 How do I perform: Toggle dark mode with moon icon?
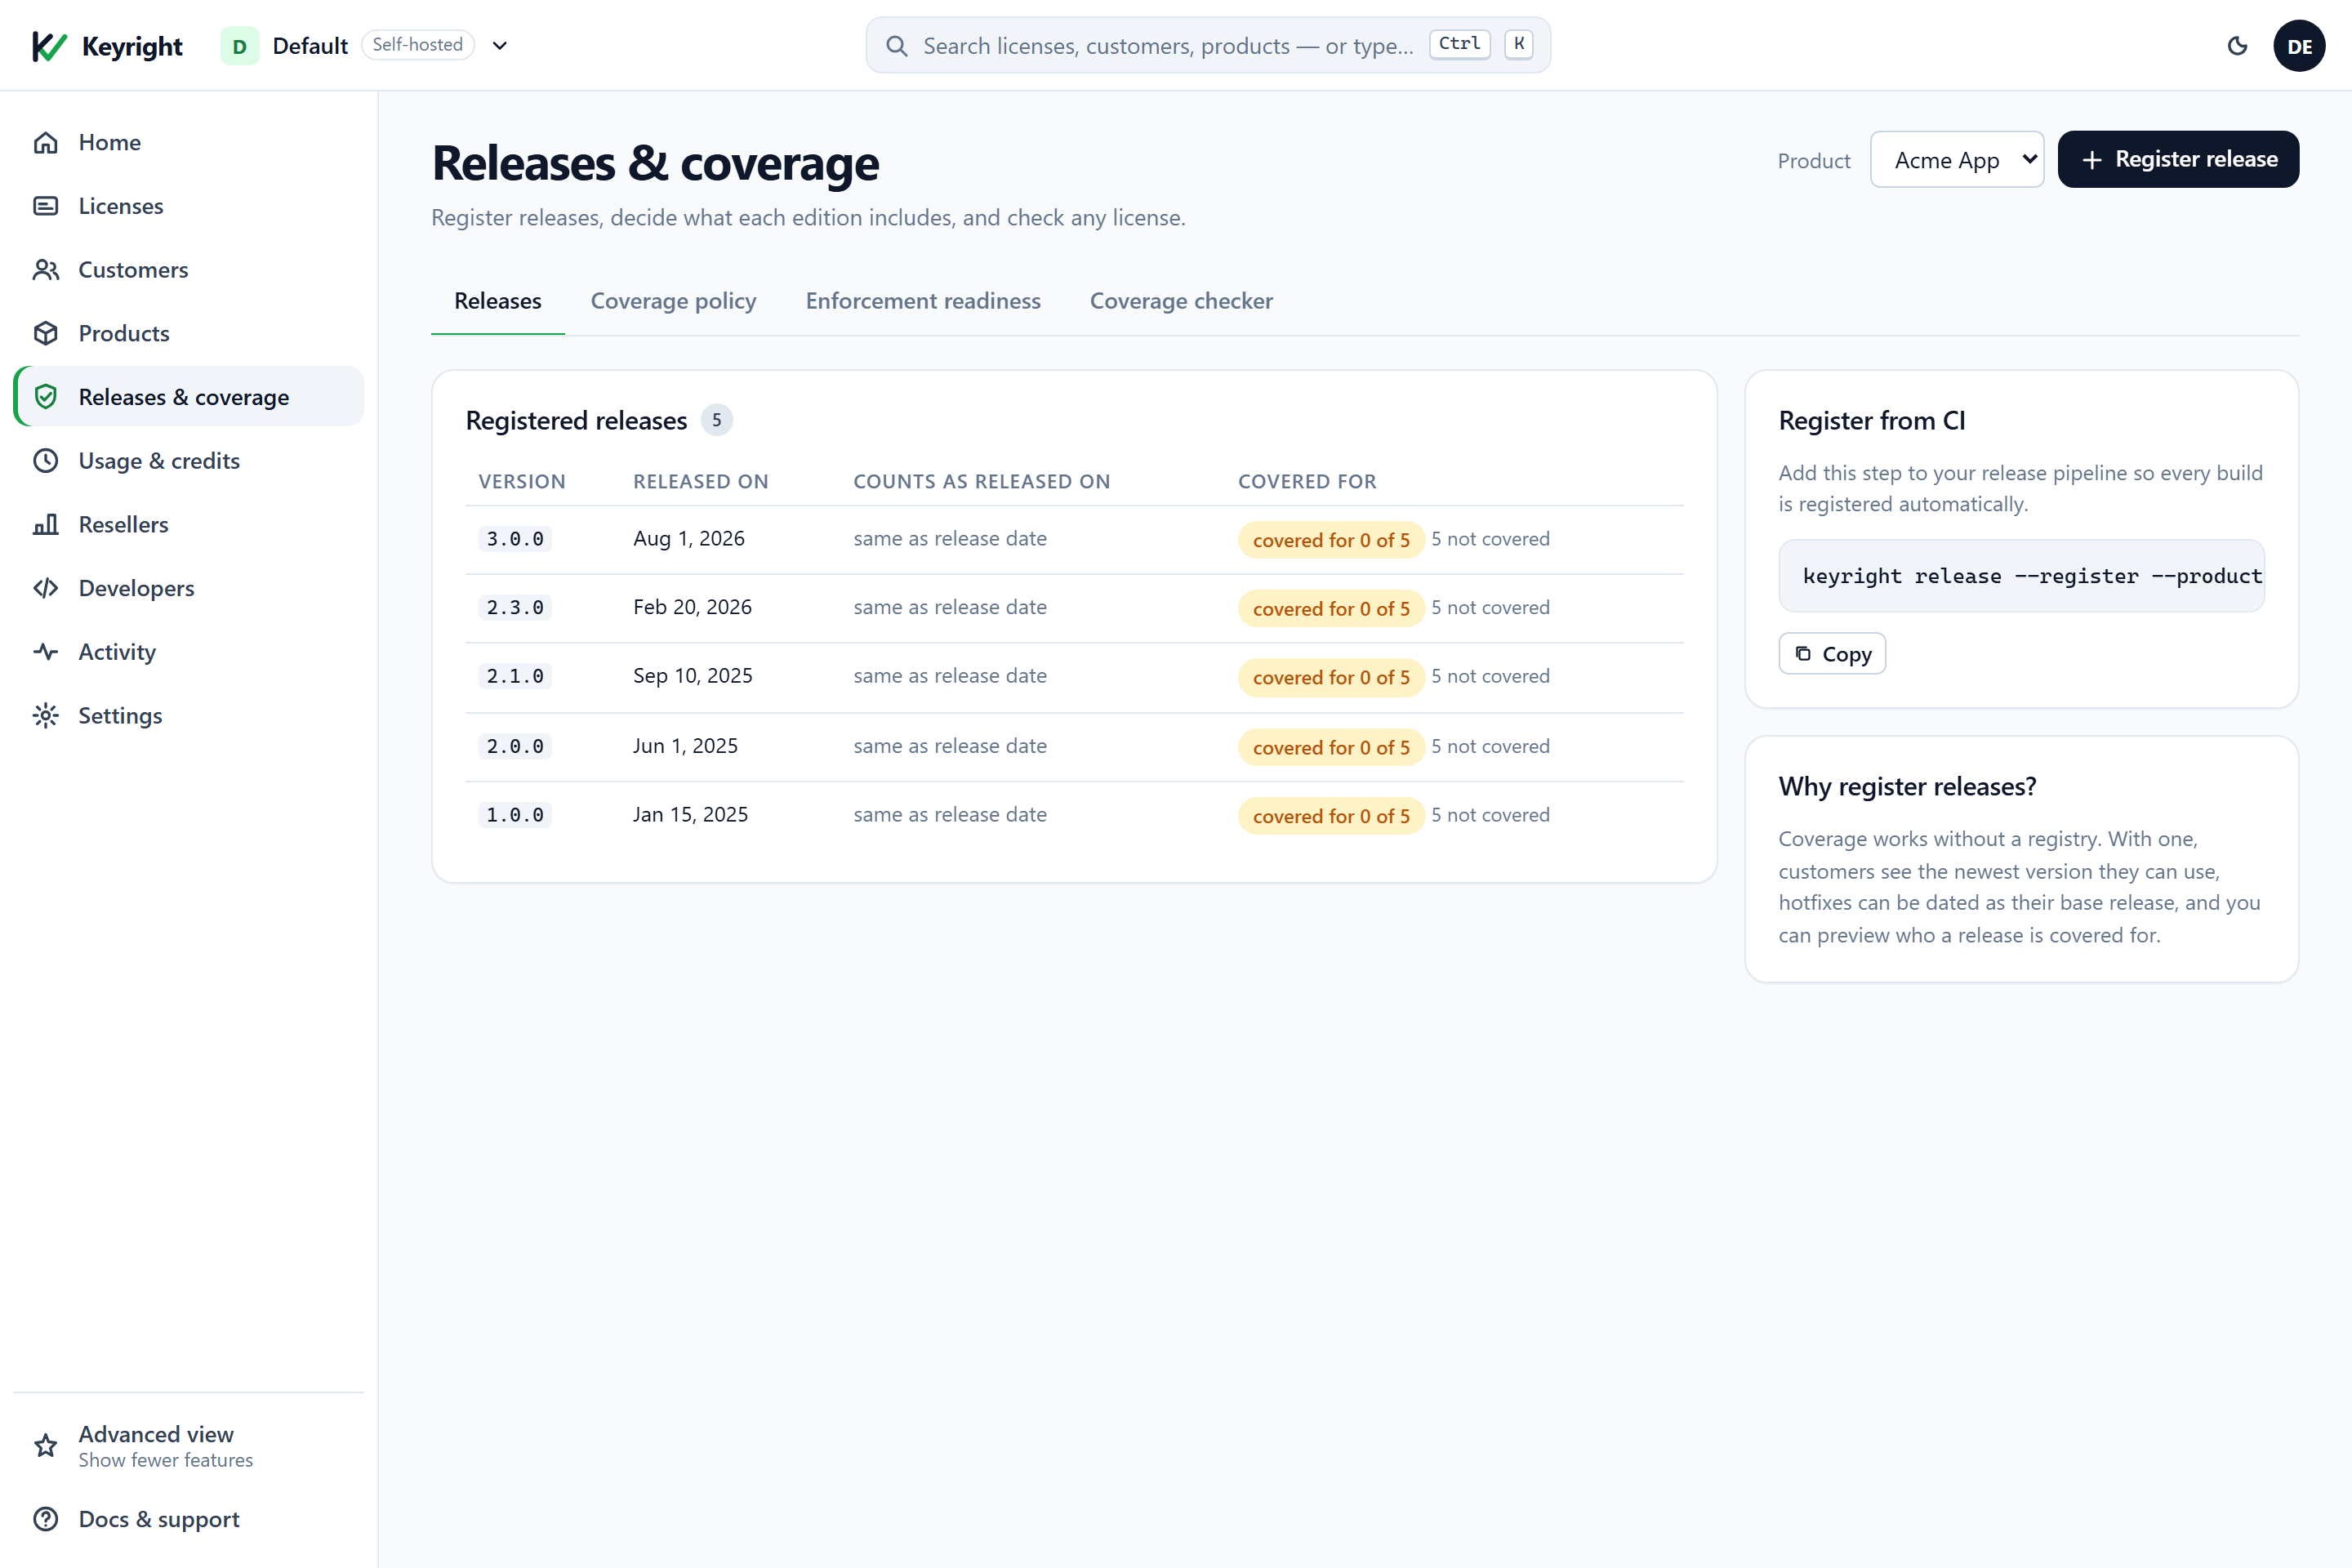pos(2238,46)
